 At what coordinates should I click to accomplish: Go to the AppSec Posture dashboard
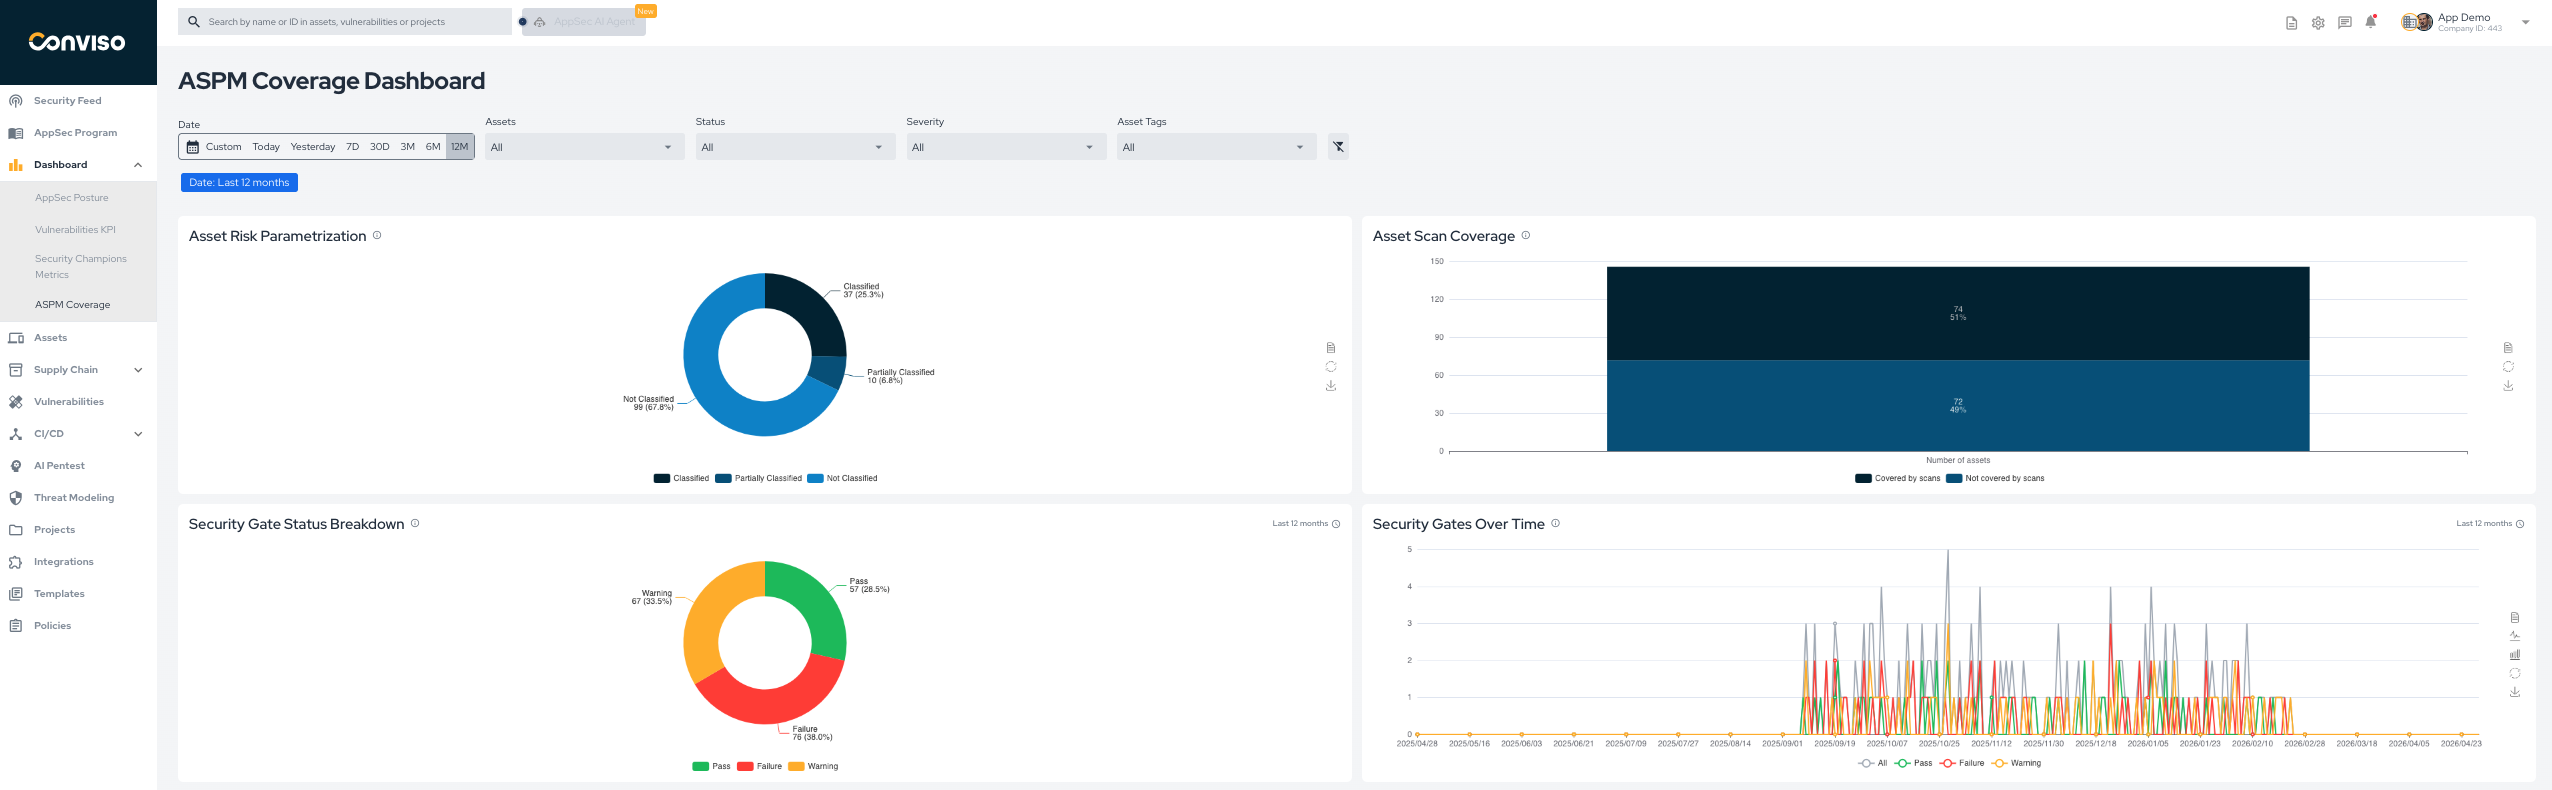pos(71,198)
